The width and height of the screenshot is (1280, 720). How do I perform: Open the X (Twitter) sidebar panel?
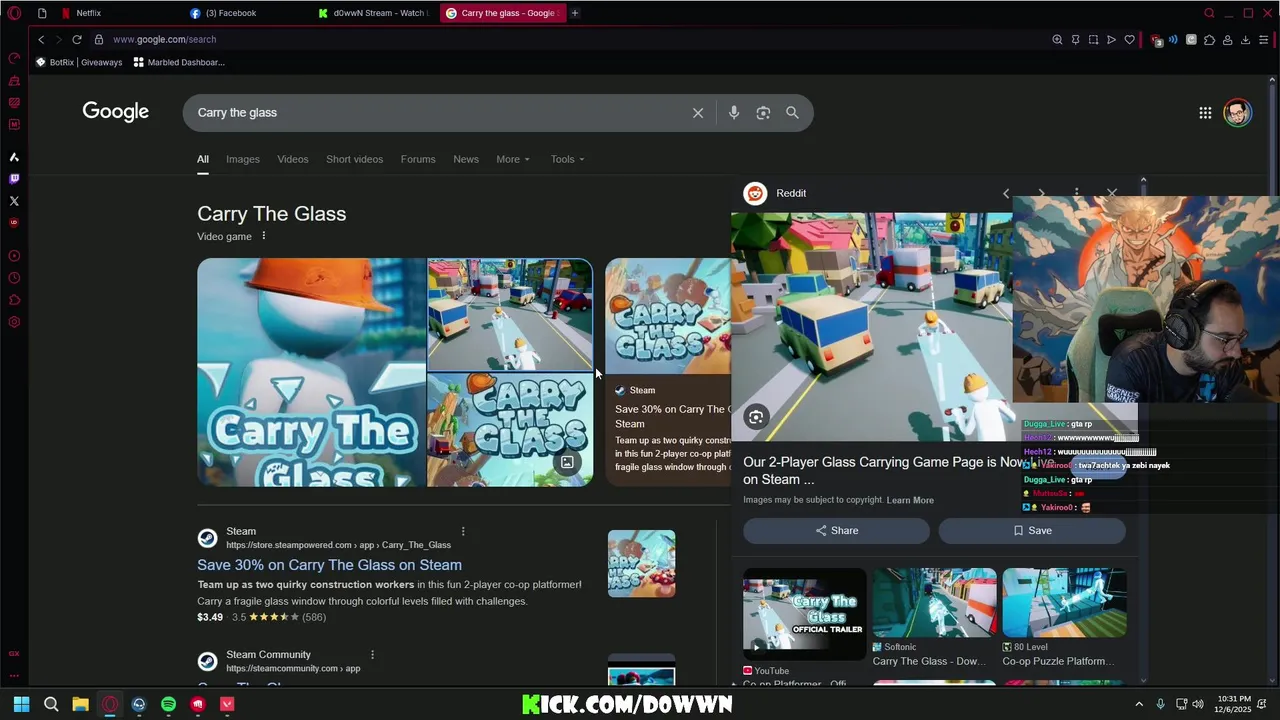click(x=14, y=201)
